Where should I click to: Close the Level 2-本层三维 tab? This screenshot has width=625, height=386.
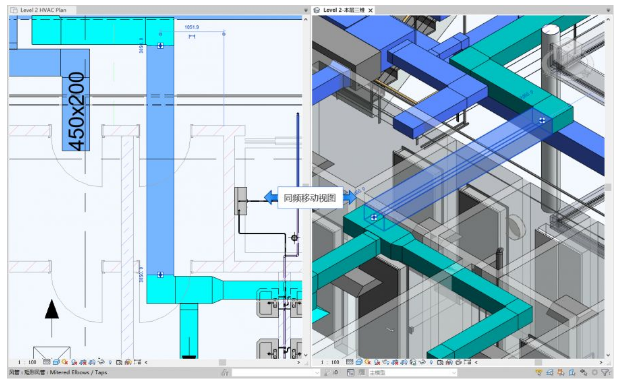[x=370, y=10]
